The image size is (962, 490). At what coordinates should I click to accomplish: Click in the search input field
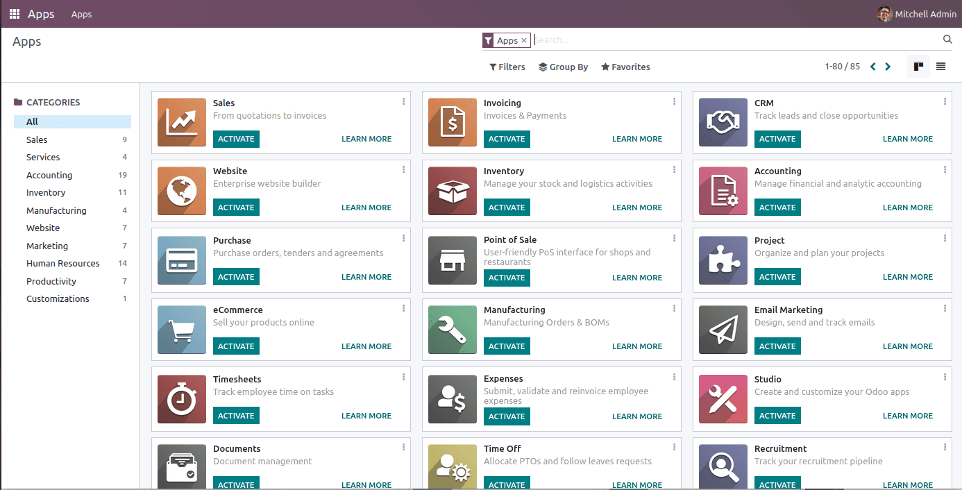tap(735, 40)
